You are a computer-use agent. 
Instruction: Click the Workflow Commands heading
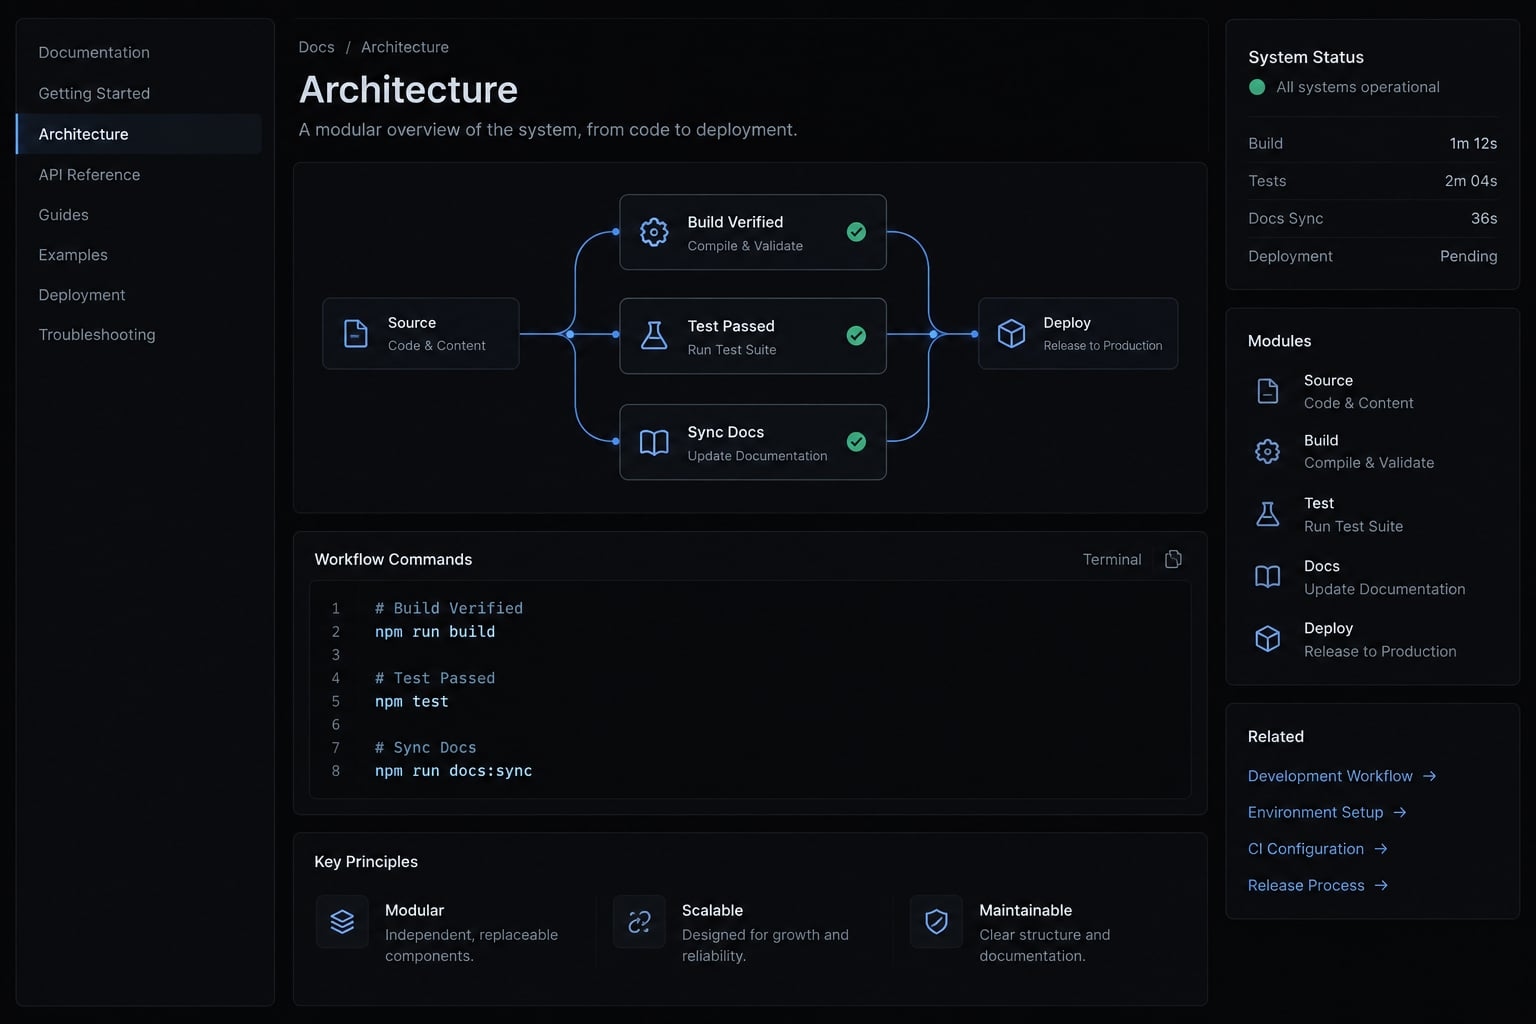pyautogui.click(x=393, y=559)
